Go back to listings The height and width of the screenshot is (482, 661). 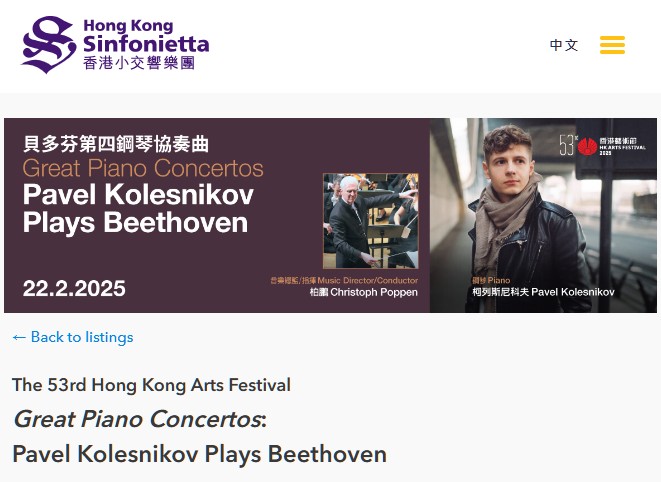[x=81, y=338]
